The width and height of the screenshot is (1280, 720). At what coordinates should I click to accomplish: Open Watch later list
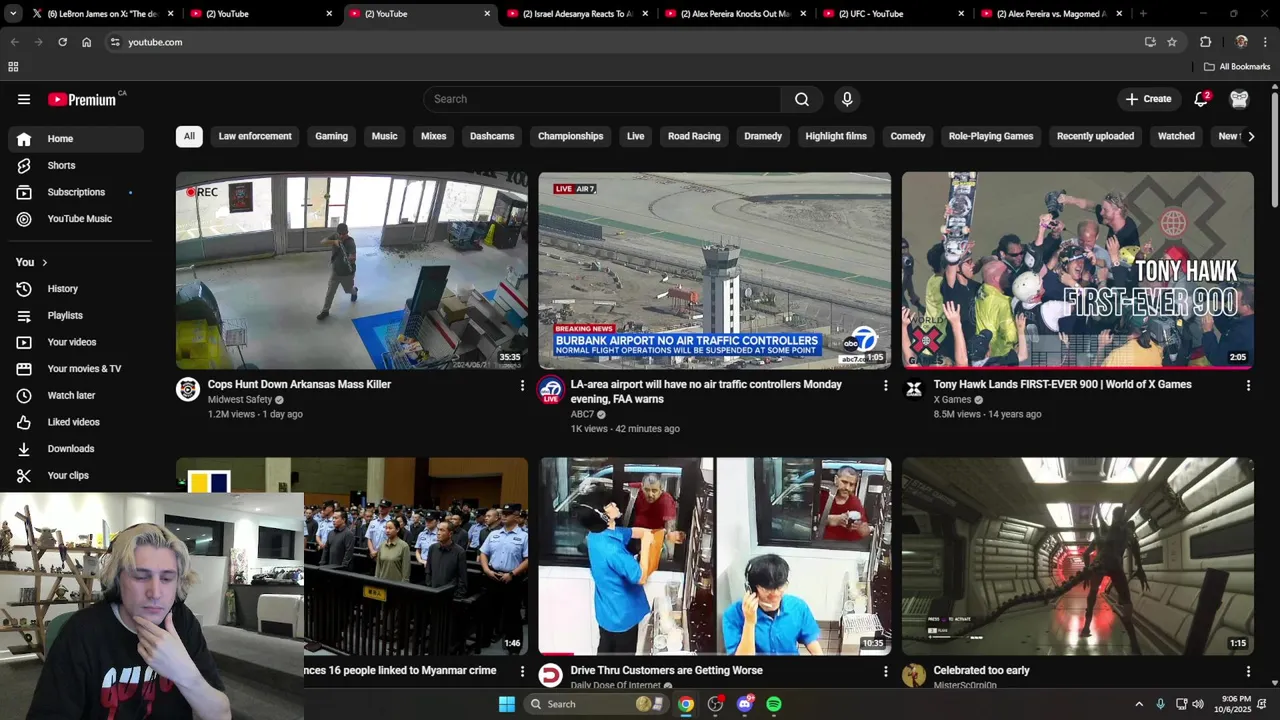(76, 395)
